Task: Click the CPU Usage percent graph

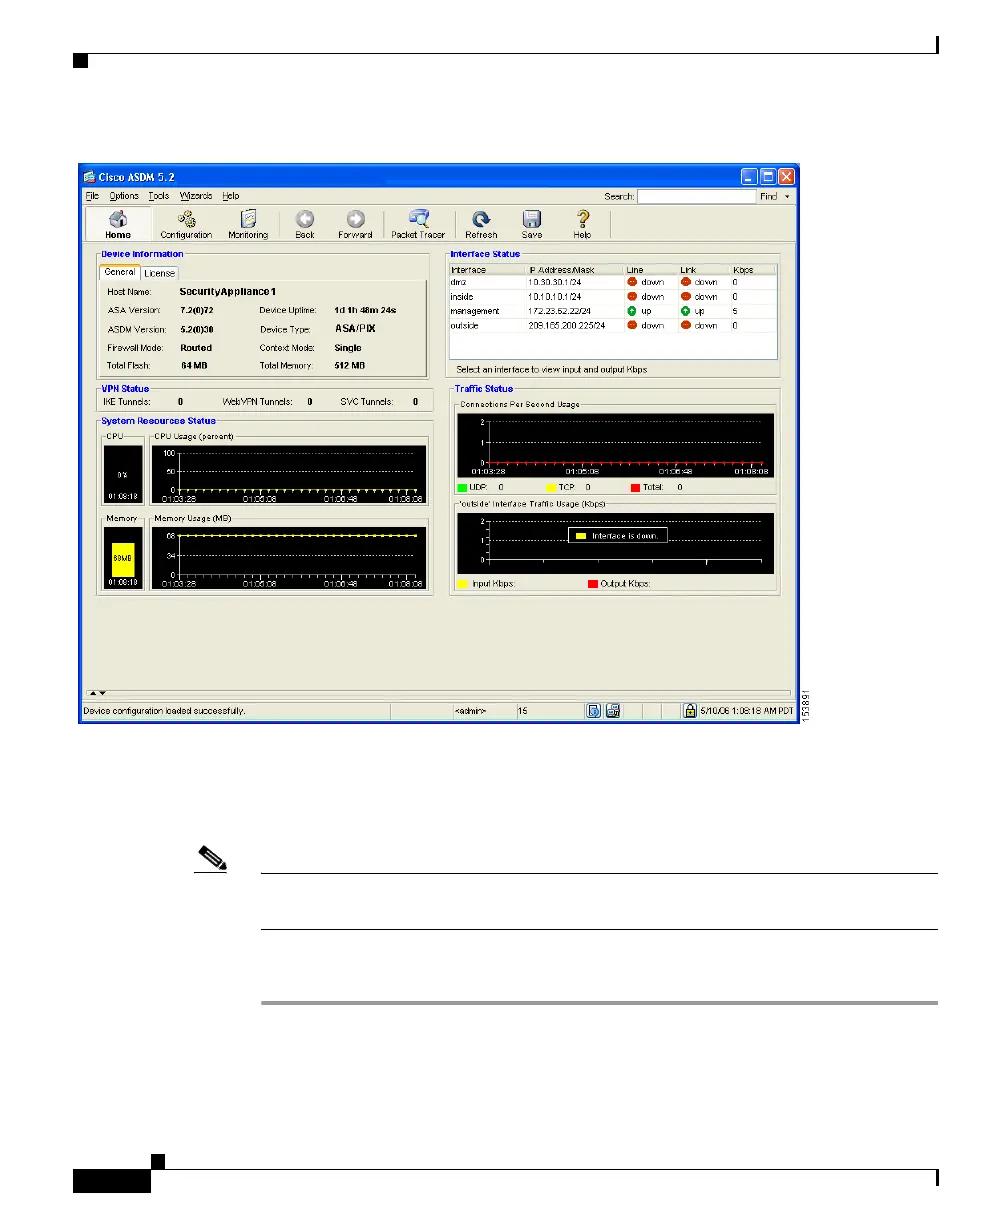Action: 289,473
